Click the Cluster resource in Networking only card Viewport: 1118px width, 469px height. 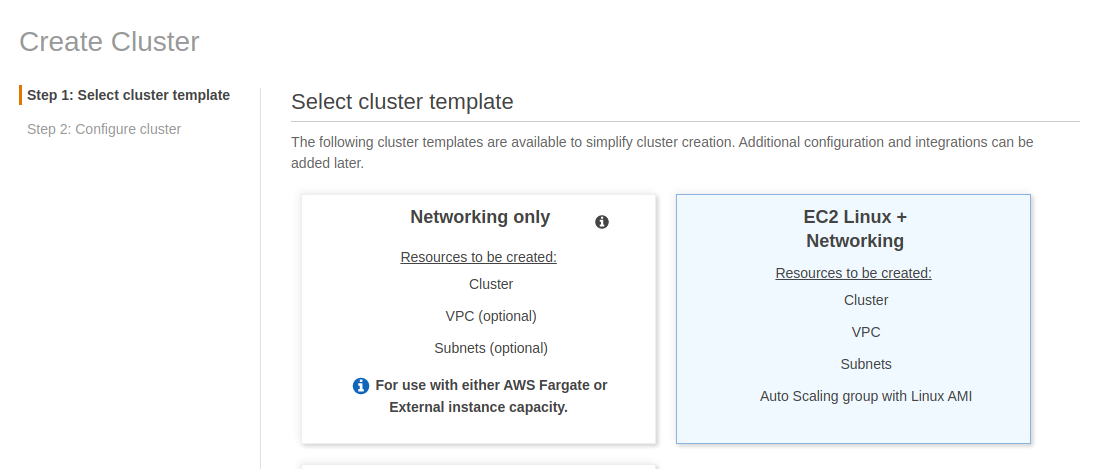tap(491, 284)
